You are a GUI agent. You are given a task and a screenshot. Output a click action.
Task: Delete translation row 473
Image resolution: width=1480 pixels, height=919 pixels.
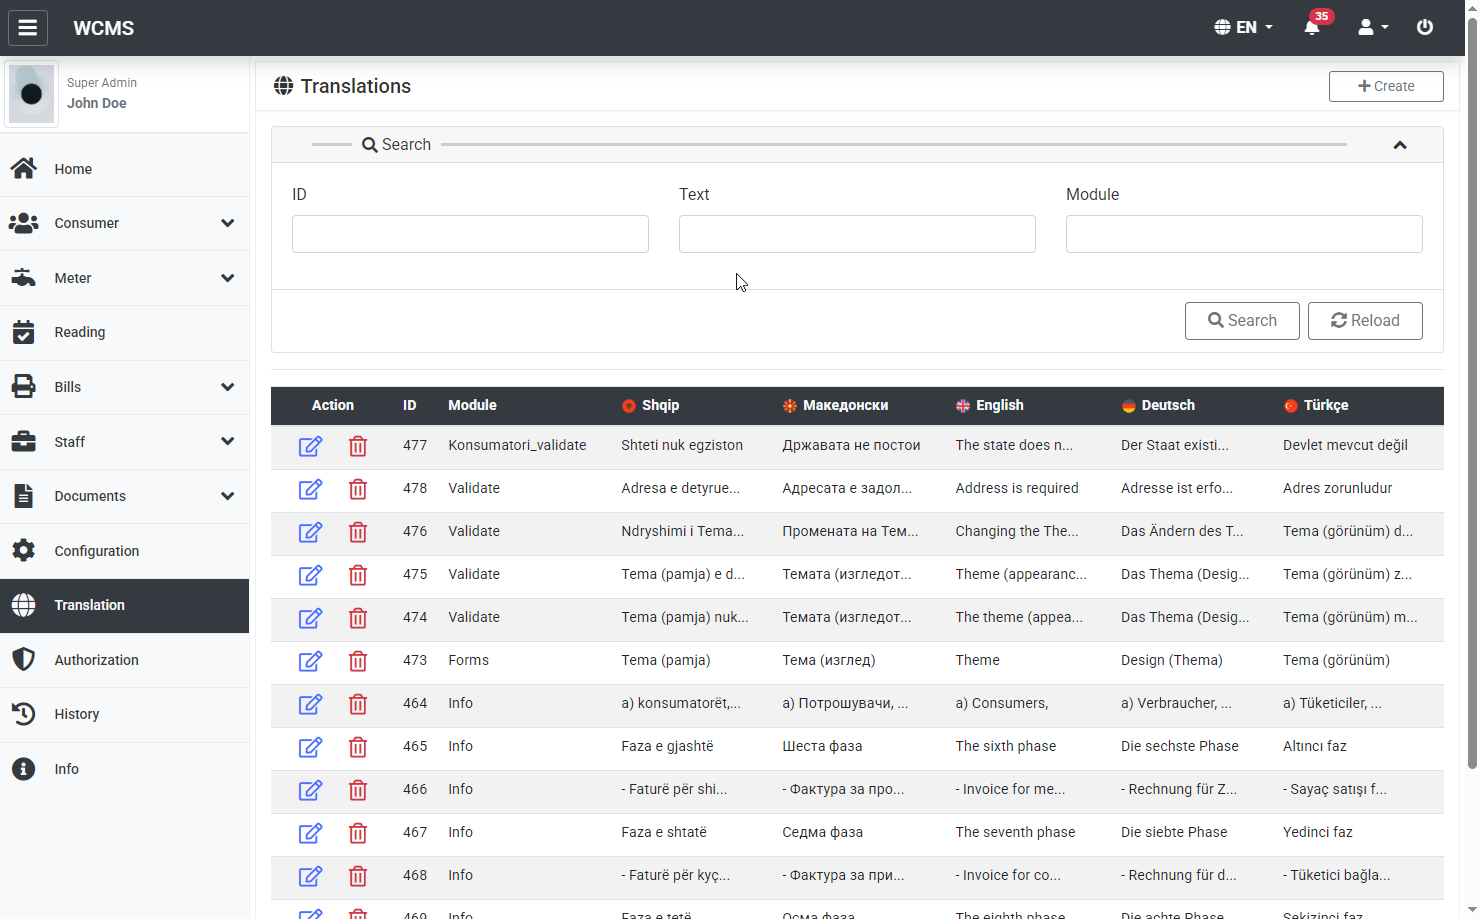click(358, 661)
